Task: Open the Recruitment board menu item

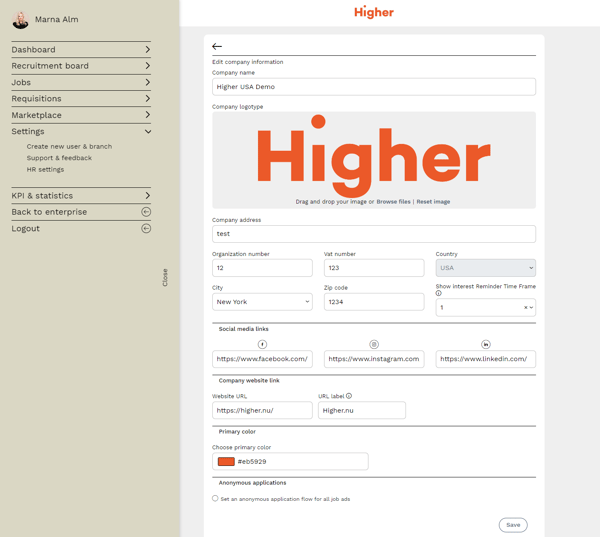Action: coord(81,66)
